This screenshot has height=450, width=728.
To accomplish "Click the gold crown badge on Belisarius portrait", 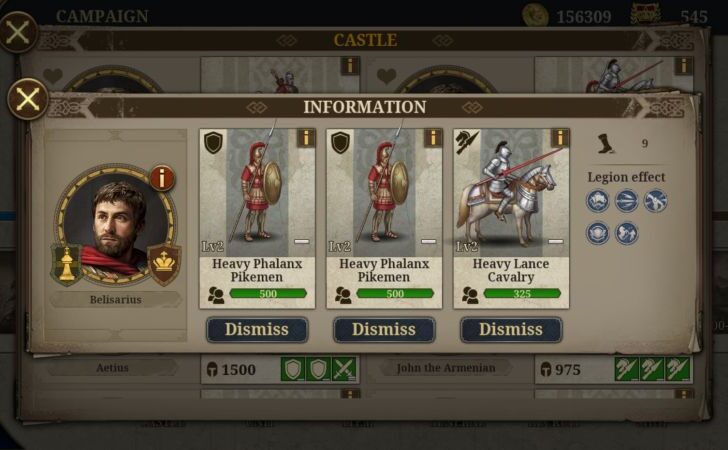I will [164, 264].
